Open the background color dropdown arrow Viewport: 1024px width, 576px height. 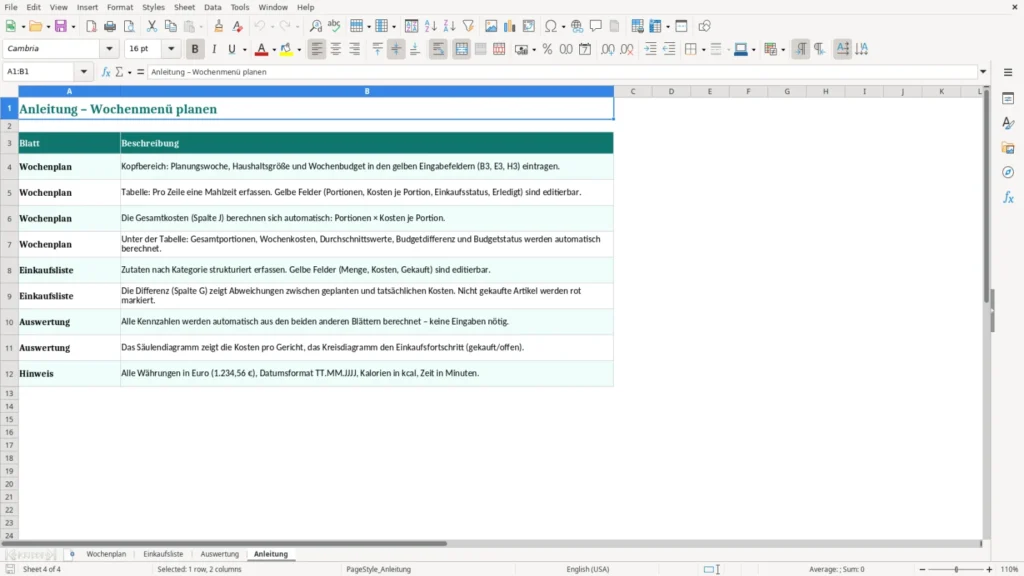click(x=299, y=49)
